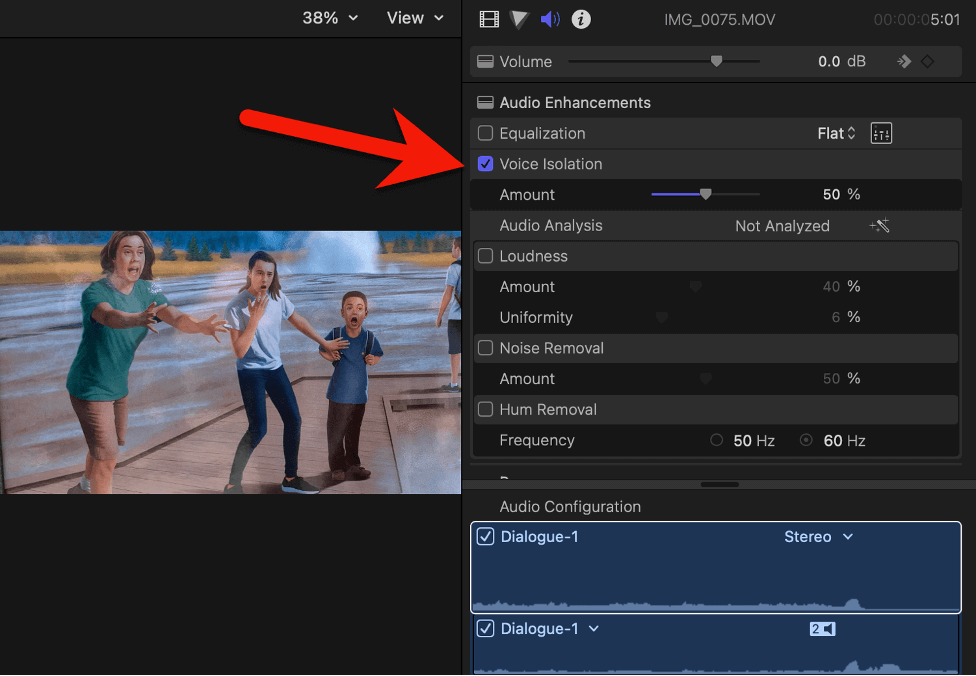This screenshot has width=976, height=676.
Task: Open the Video inspector
Action: [488, 19]
